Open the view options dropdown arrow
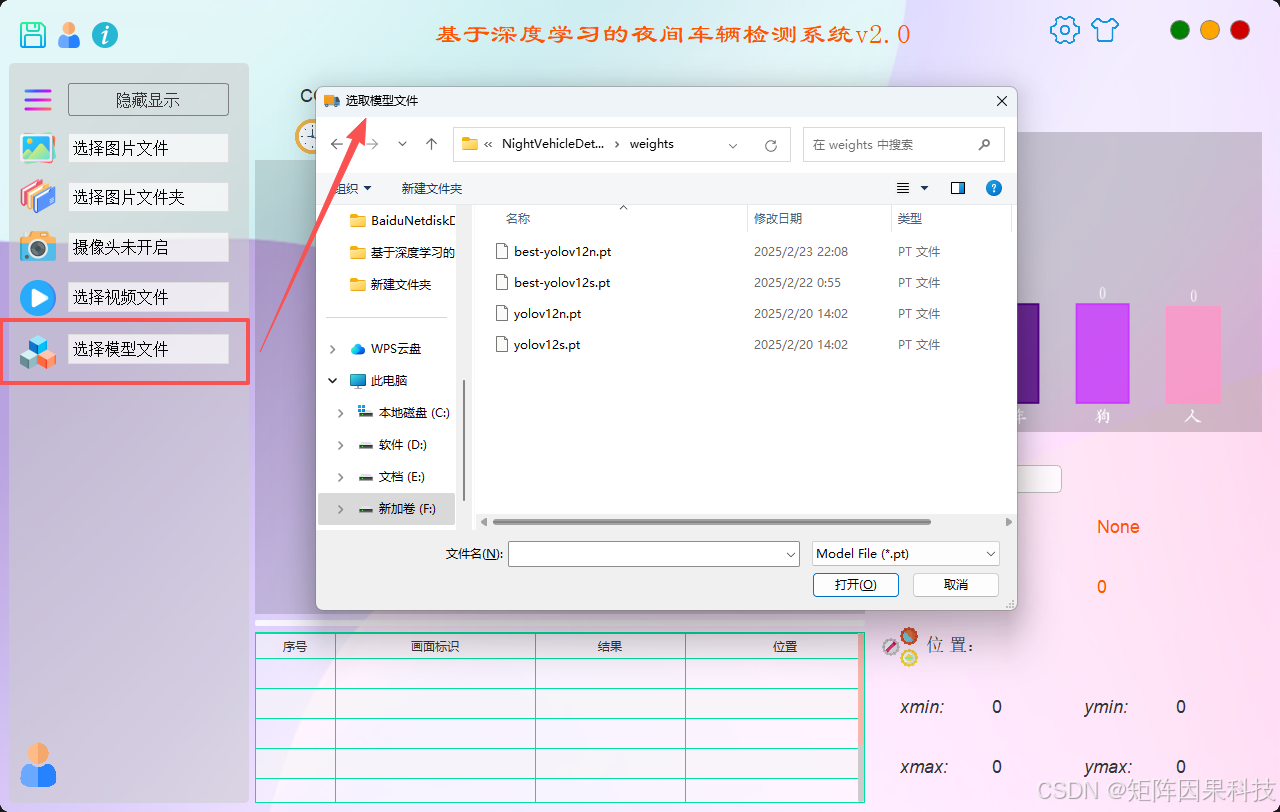Viewport: 1280px width, 812px height. coord(924,188)
